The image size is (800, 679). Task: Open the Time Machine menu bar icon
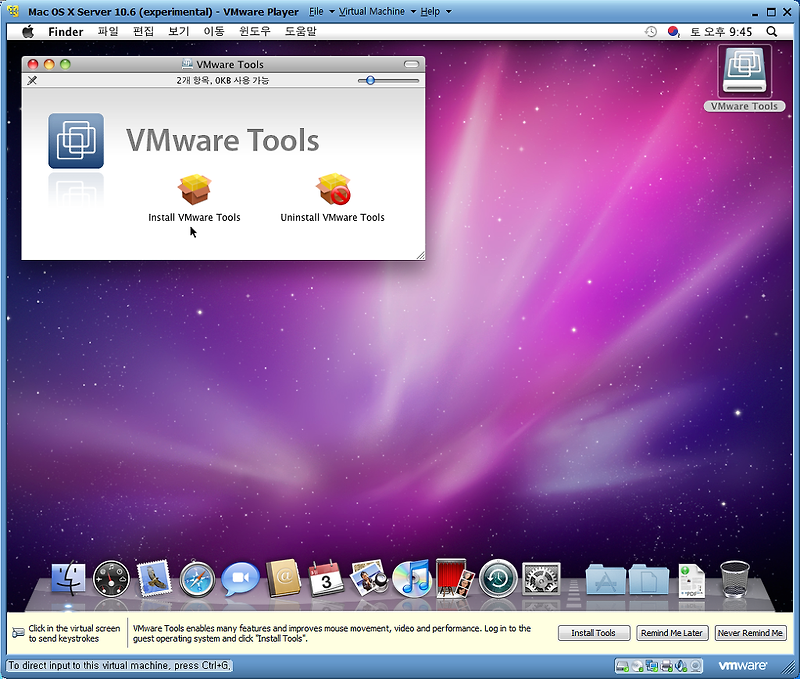tap(651, 32)
